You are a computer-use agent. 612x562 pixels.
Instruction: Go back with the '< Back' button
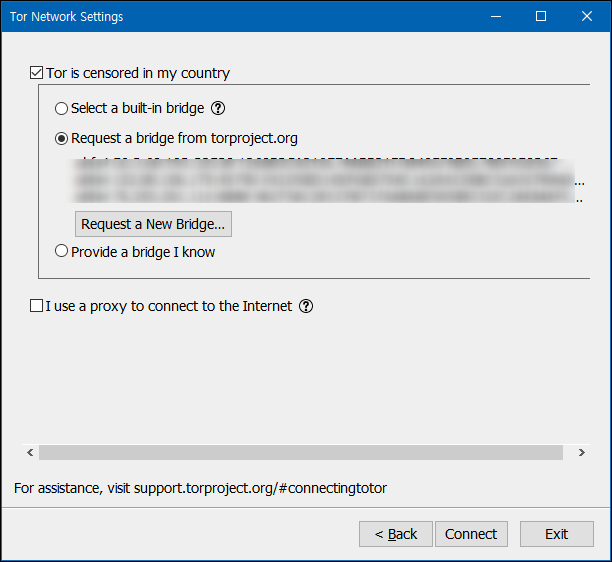pyautogui.click(x=396, y=534)
